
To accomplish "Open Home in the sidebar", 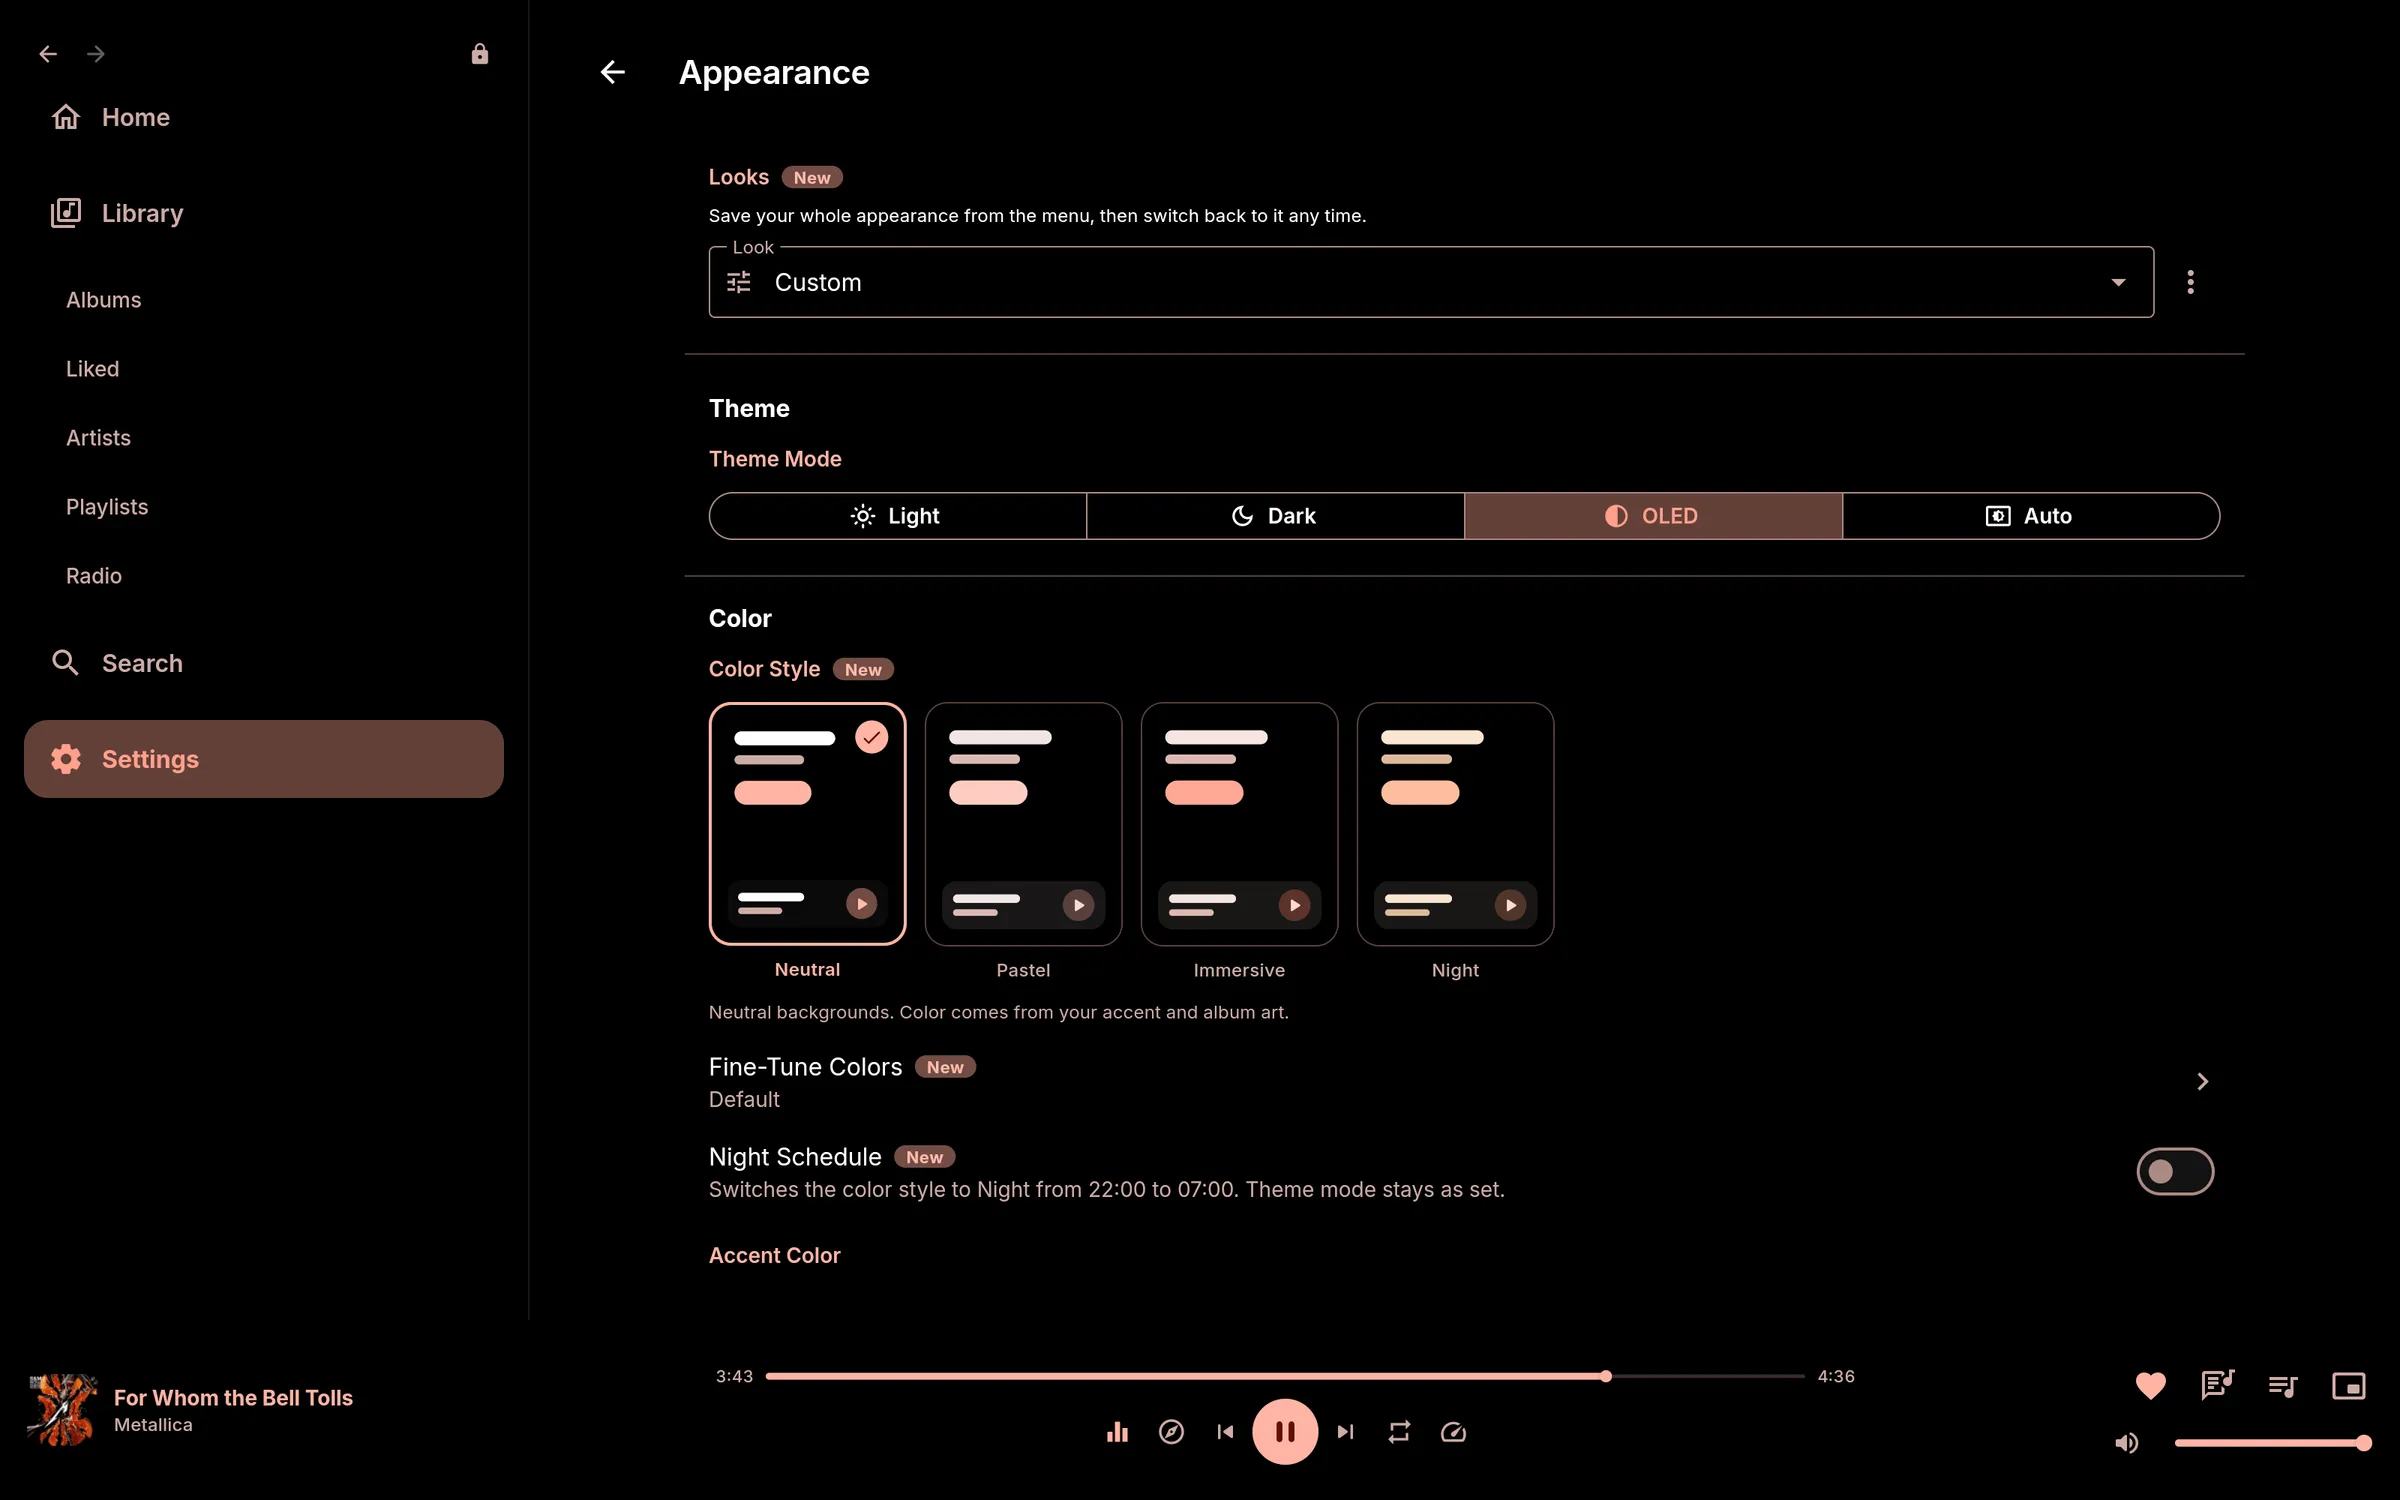I will coord(264,117).
